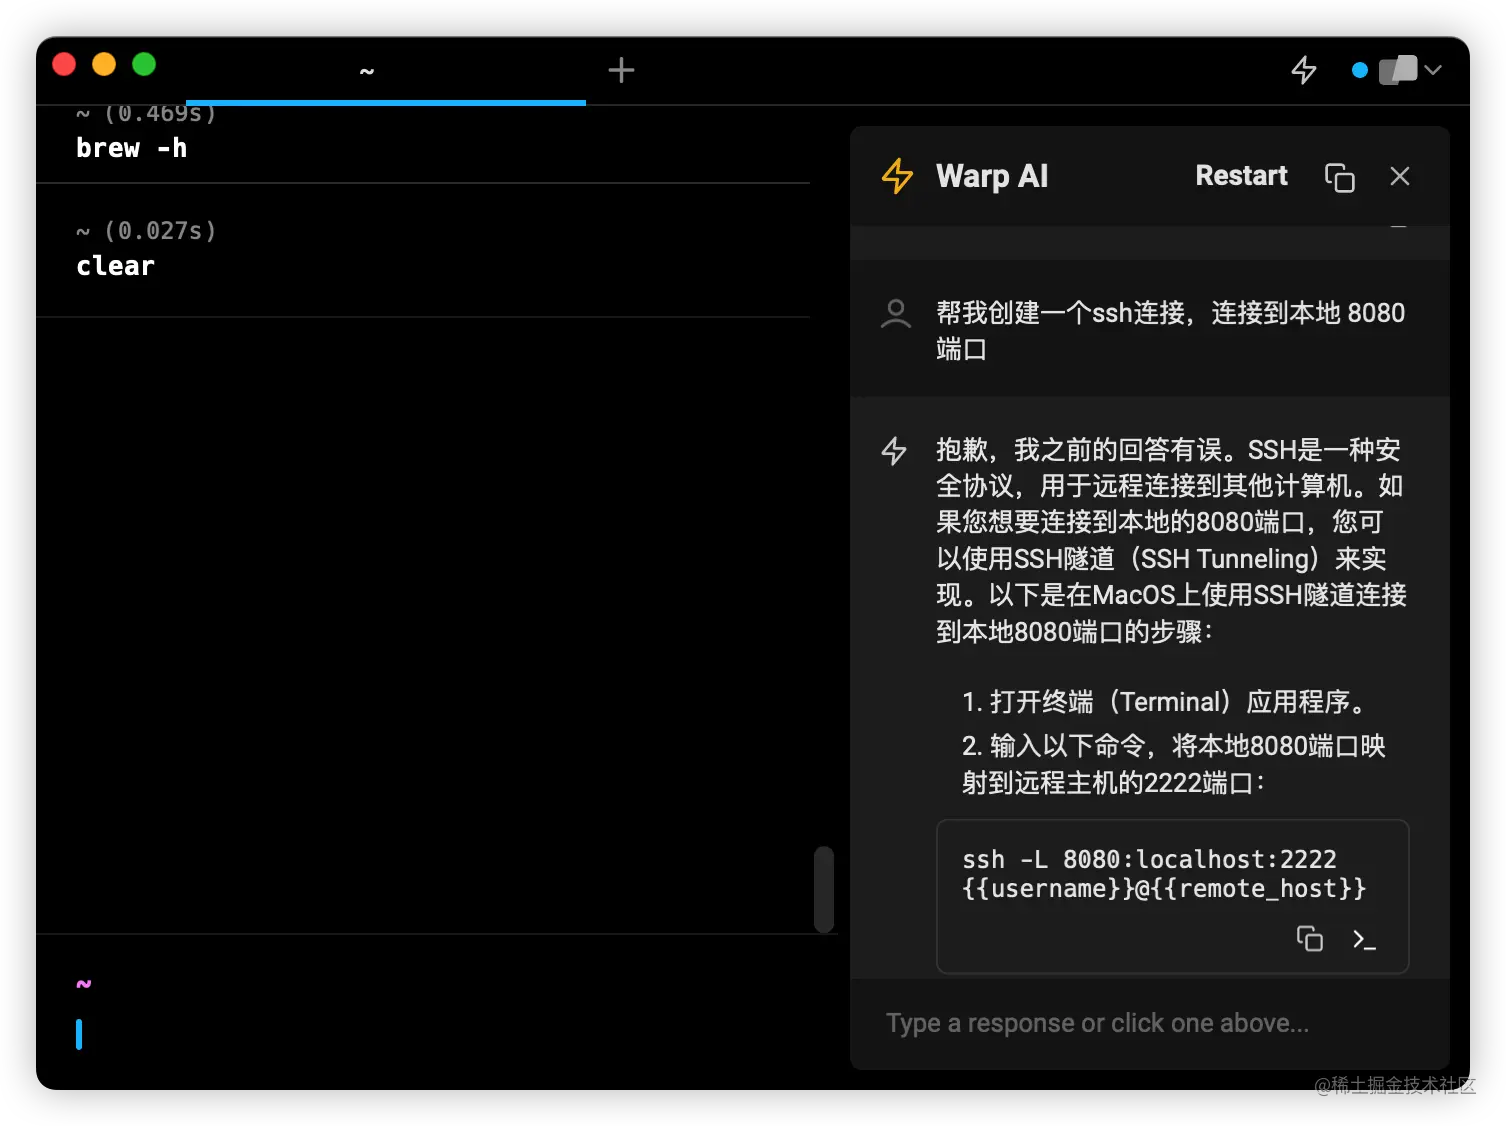The width and height of the screenshot is (1506, 1126).
Task: Insert the ssh command into terminal input
Action: pyautogui.click(x=1364, y=939)
